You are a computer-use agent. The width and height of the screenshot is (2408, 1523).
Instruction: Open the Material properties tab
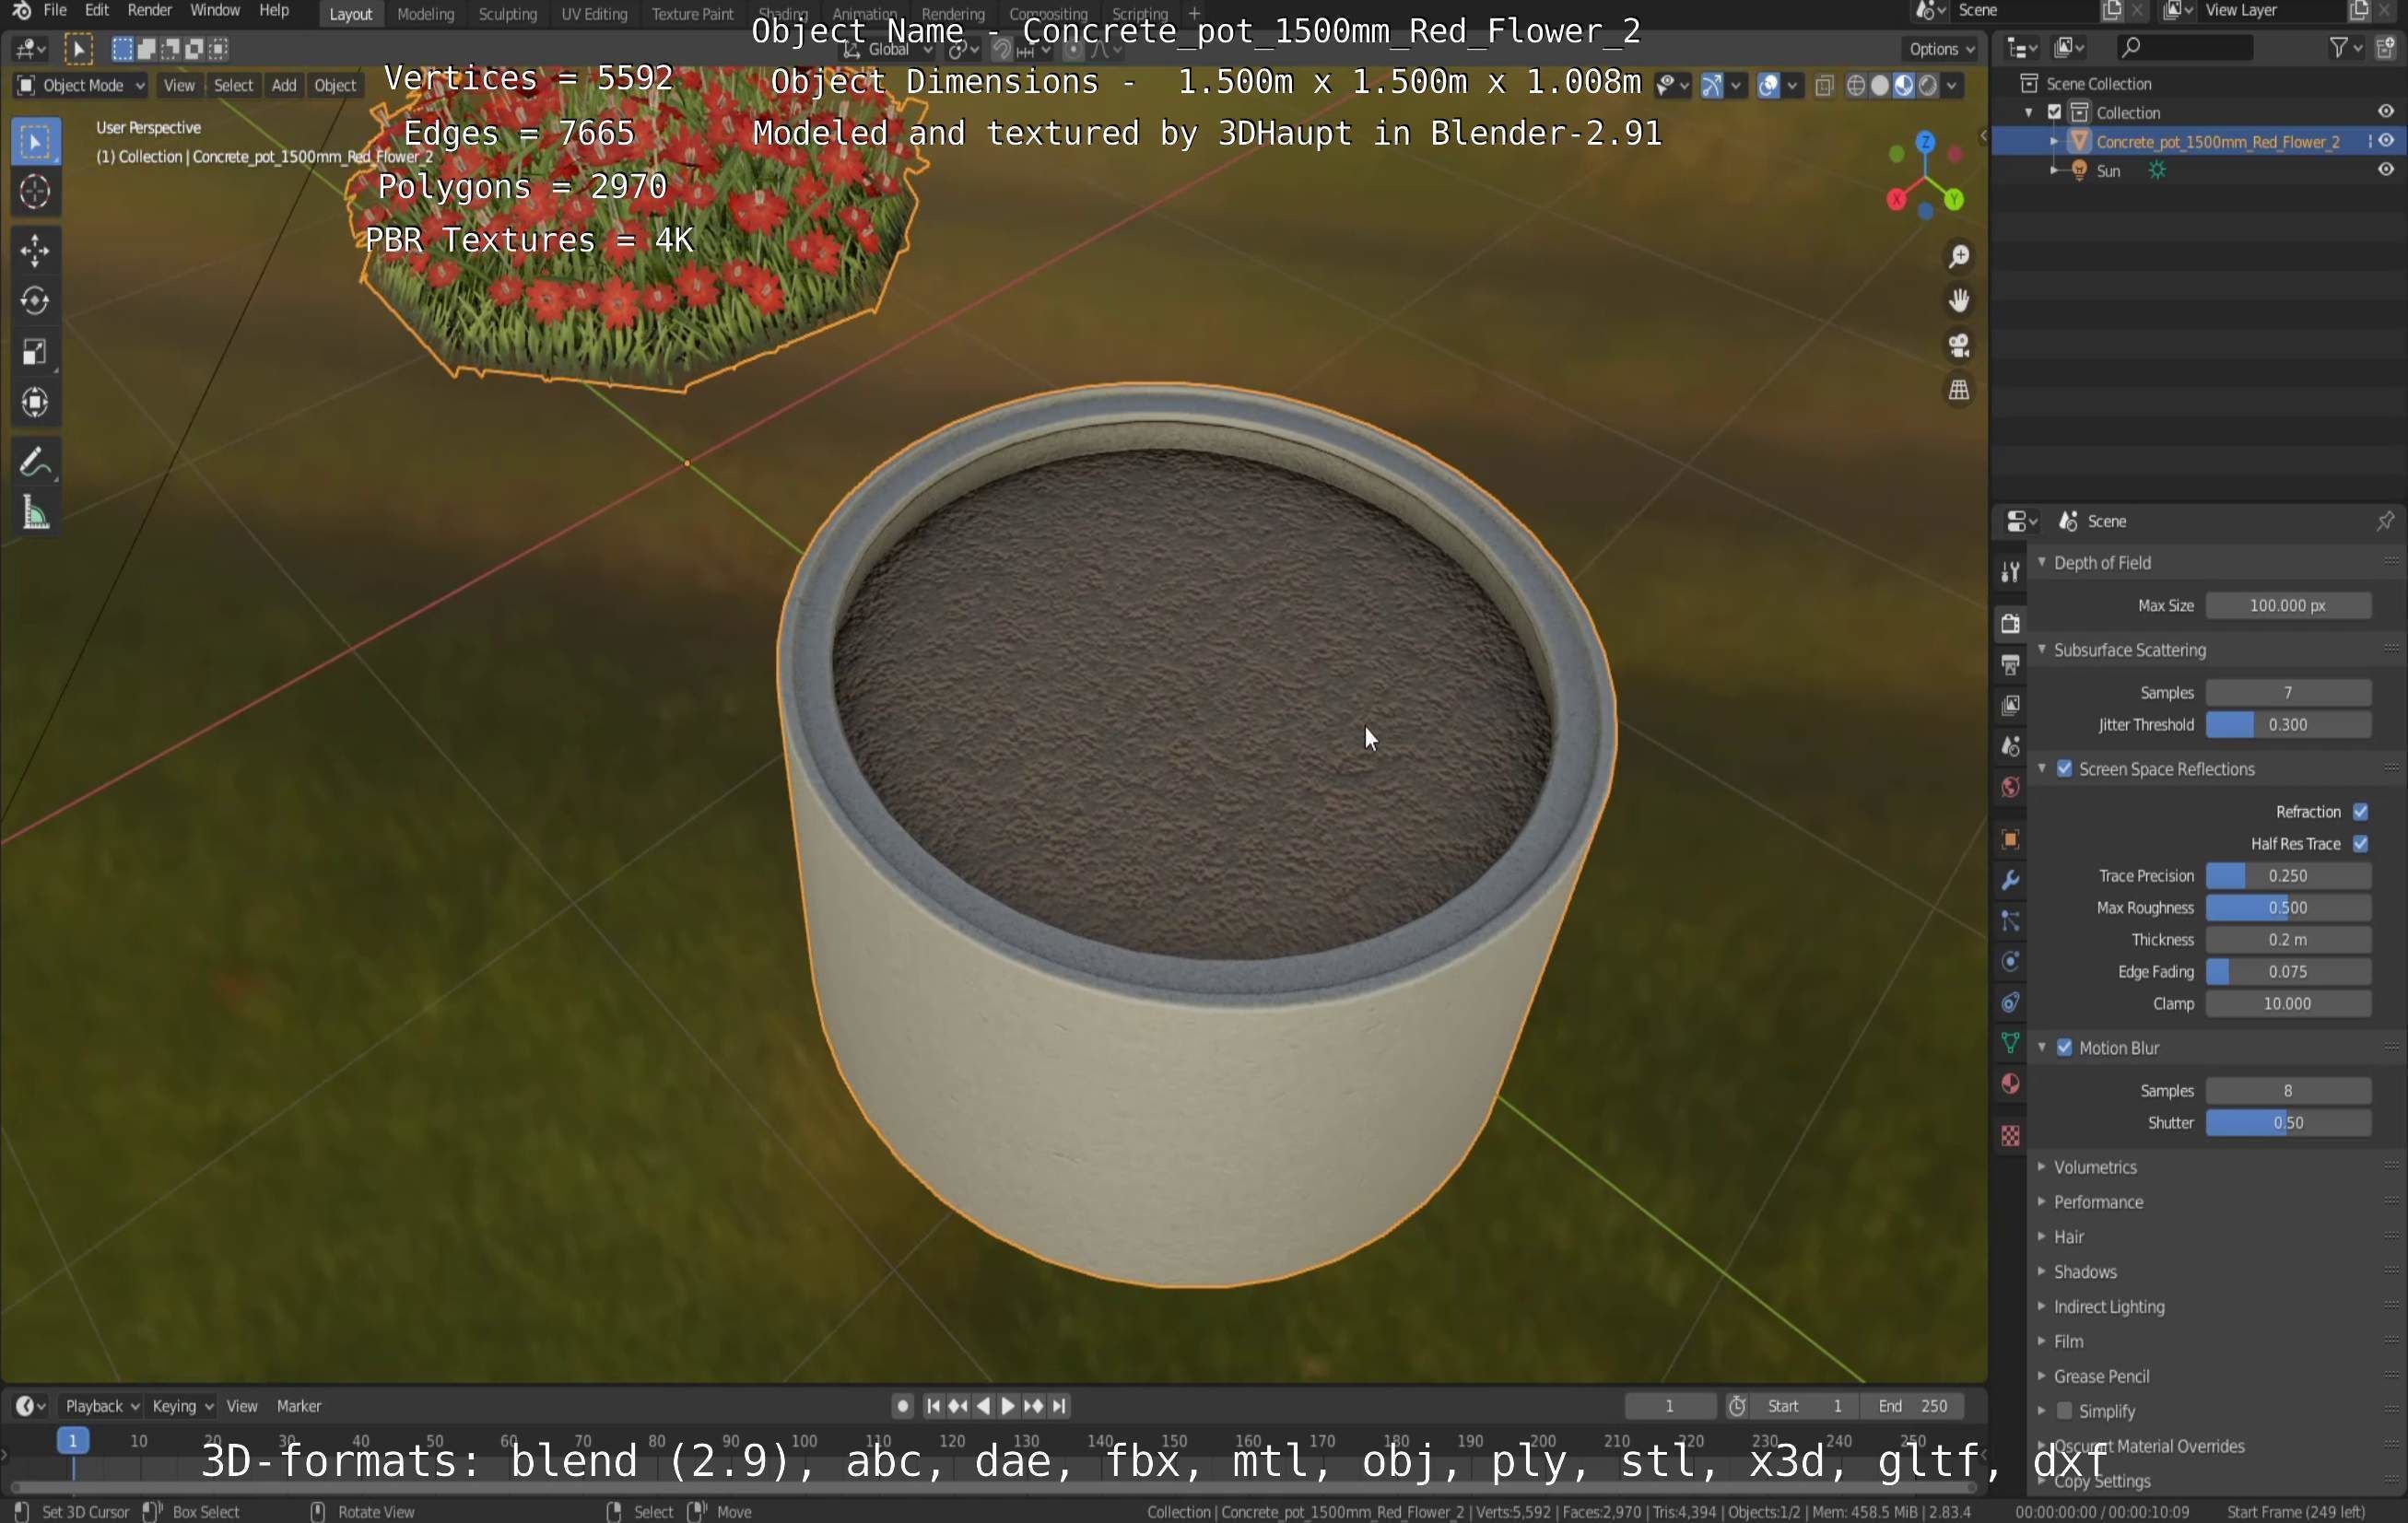pos(2010,1085)
